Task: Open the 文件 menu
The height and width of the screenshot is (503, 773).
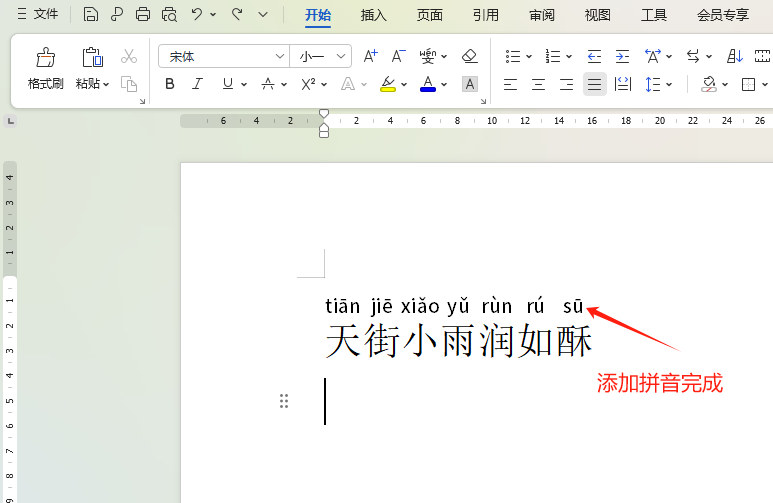Action: 38,14
